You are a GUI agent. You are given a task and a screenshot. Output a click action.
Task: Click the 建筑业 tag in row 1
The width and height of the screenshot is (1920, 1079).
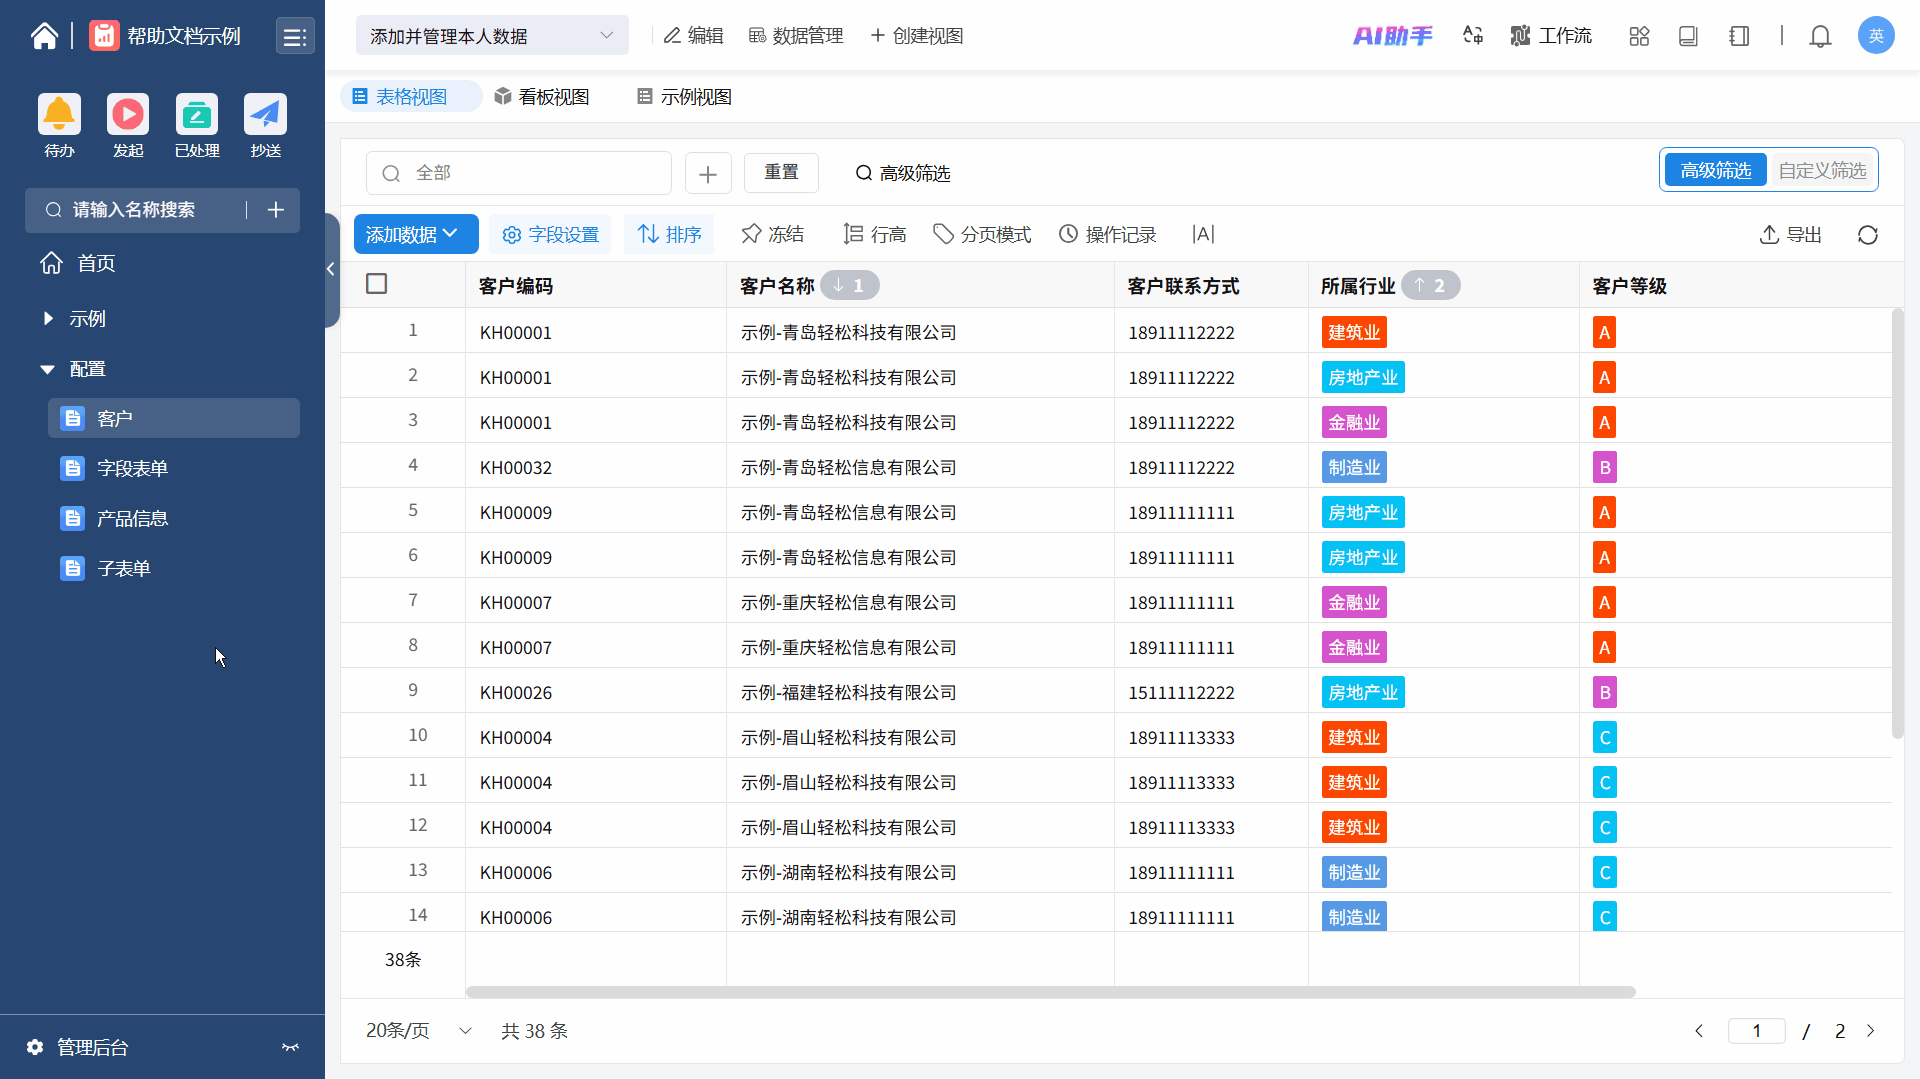[x=1354, y=332]
